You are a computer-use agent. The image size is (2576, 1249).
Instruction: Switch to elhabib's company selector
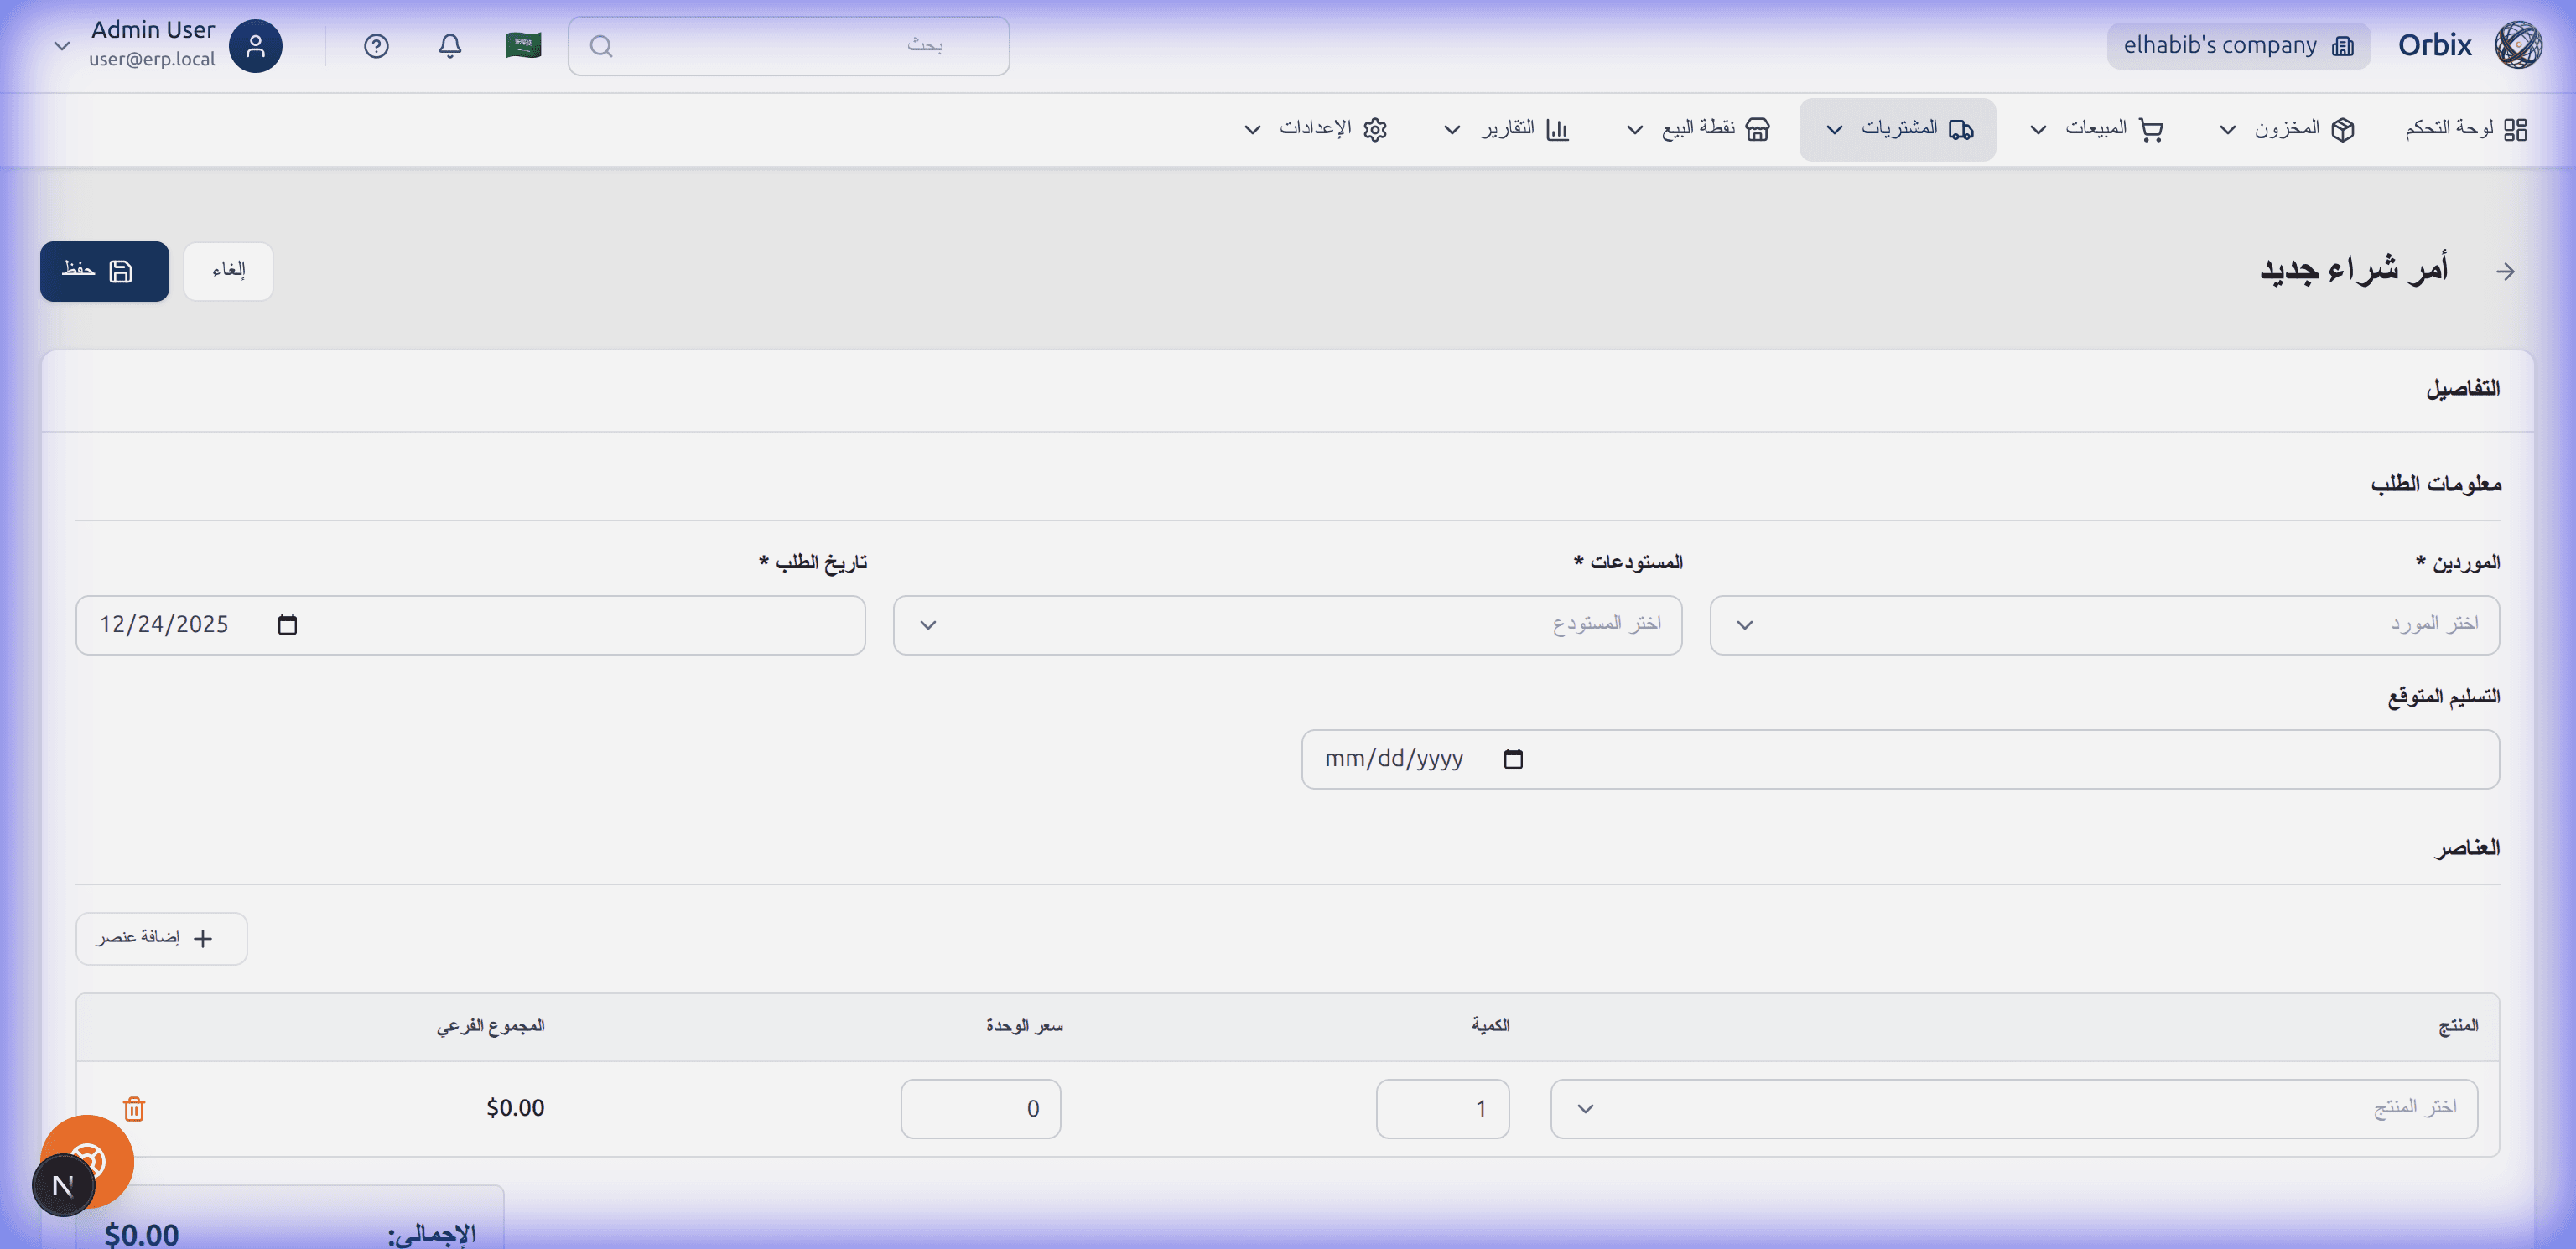(x=2238, y=45)
